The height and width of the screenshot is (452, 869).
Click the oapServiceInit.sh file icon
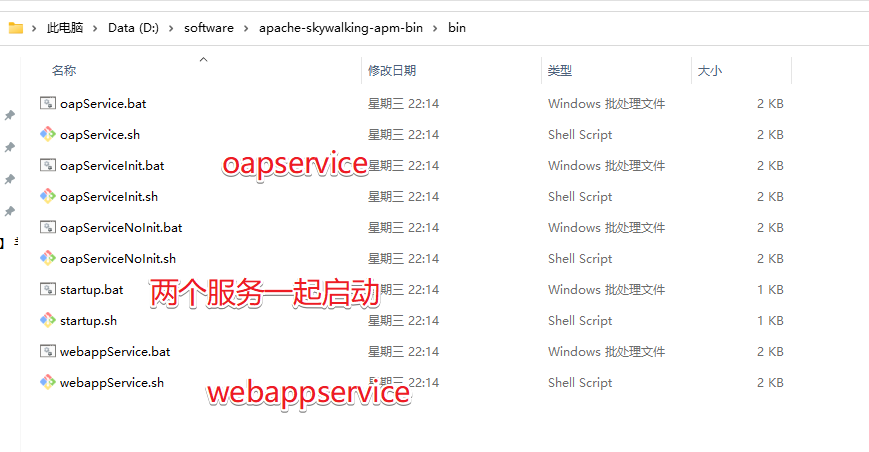coord(48,196)
